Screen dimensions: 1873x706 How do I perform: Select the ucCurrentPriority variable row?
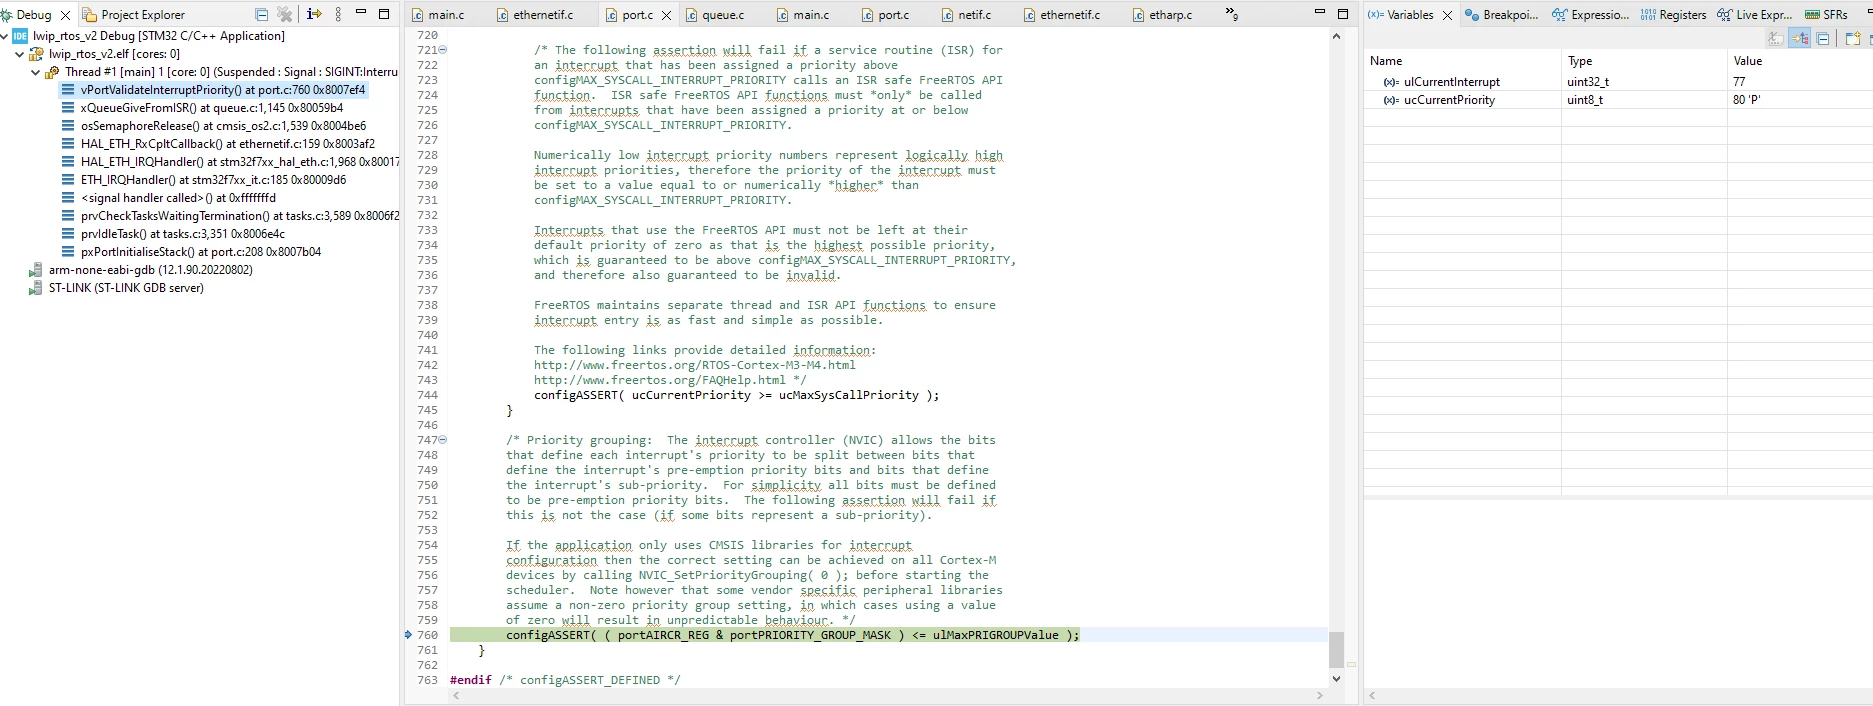1618,100
